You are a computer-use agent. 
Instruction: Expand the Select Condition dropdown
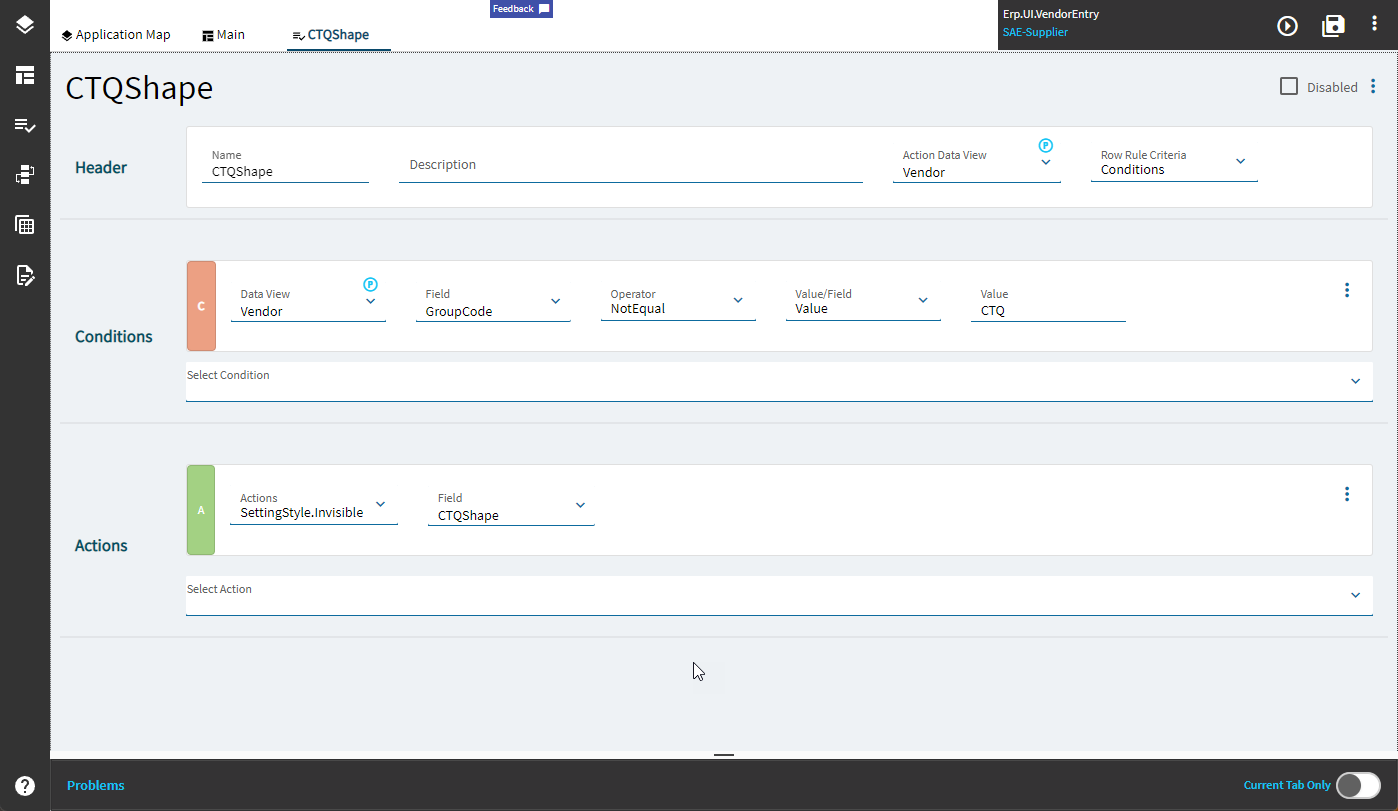tap(1356, 381)
